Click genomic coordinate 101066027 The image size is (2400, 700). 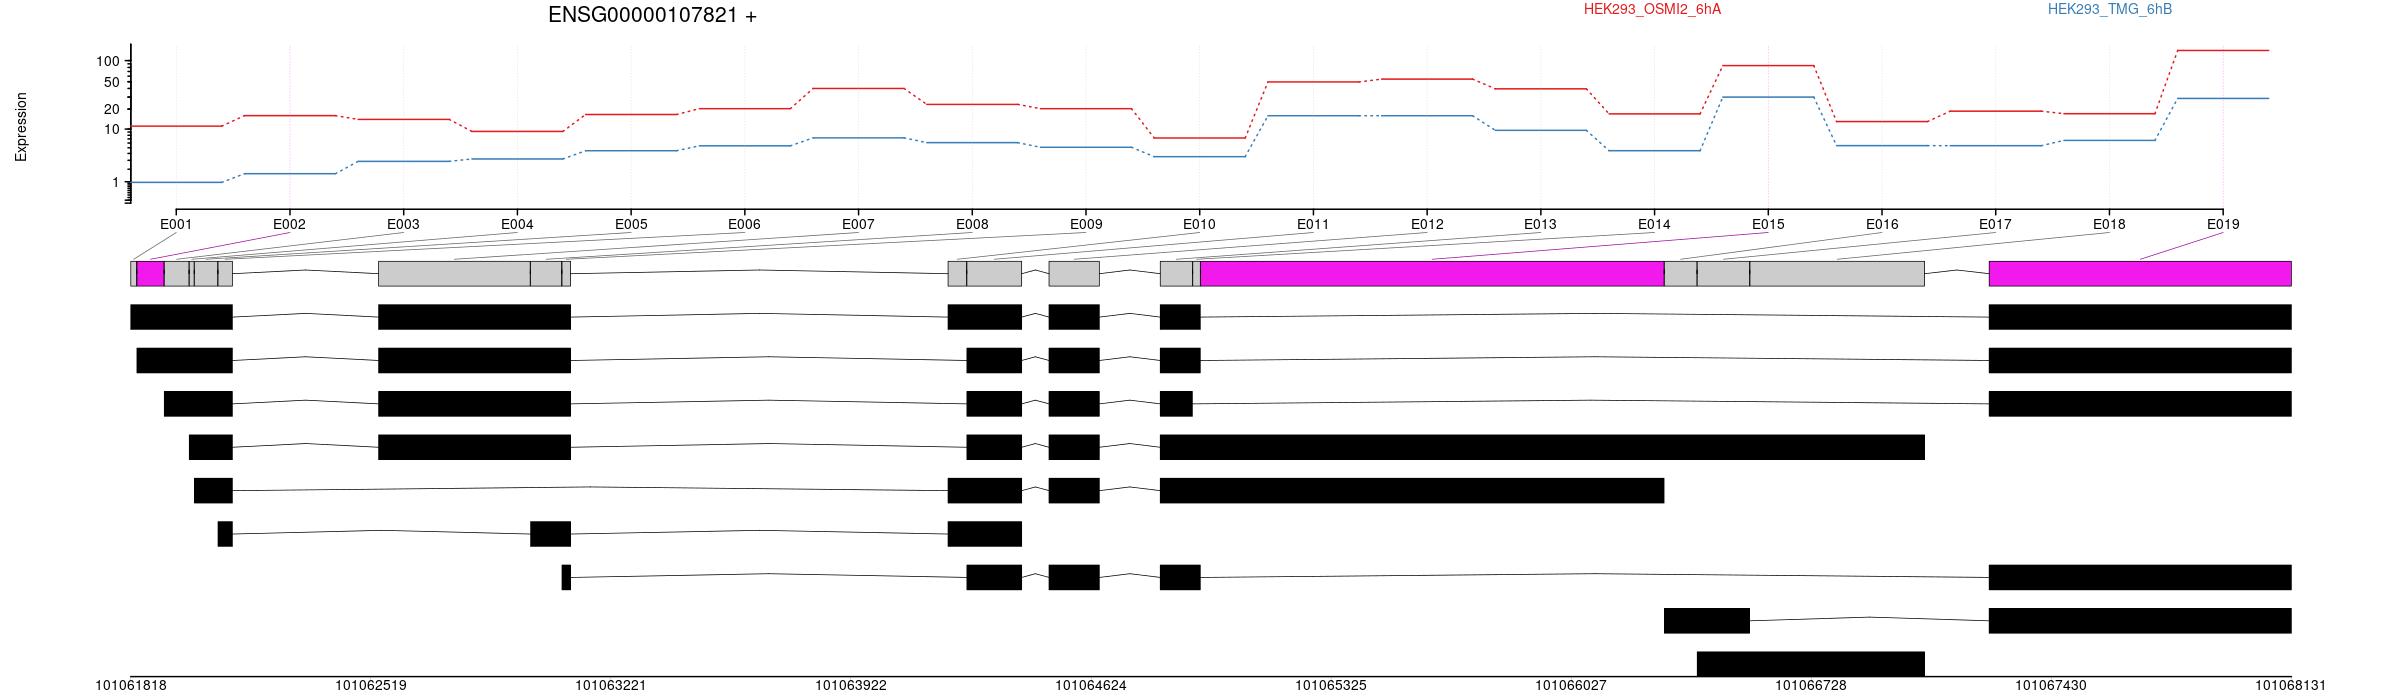click(1571, 686)
